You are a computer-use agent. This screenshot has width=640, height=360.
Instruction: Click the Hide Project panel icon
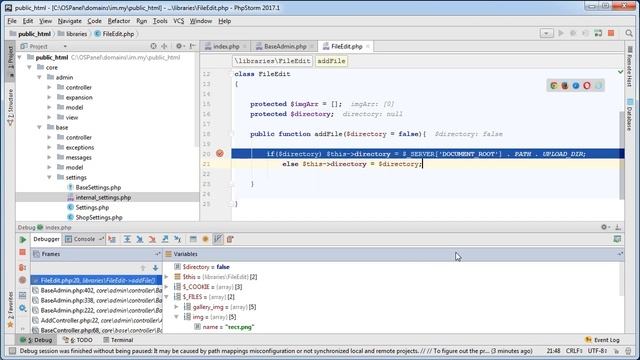tap(193, 47)
